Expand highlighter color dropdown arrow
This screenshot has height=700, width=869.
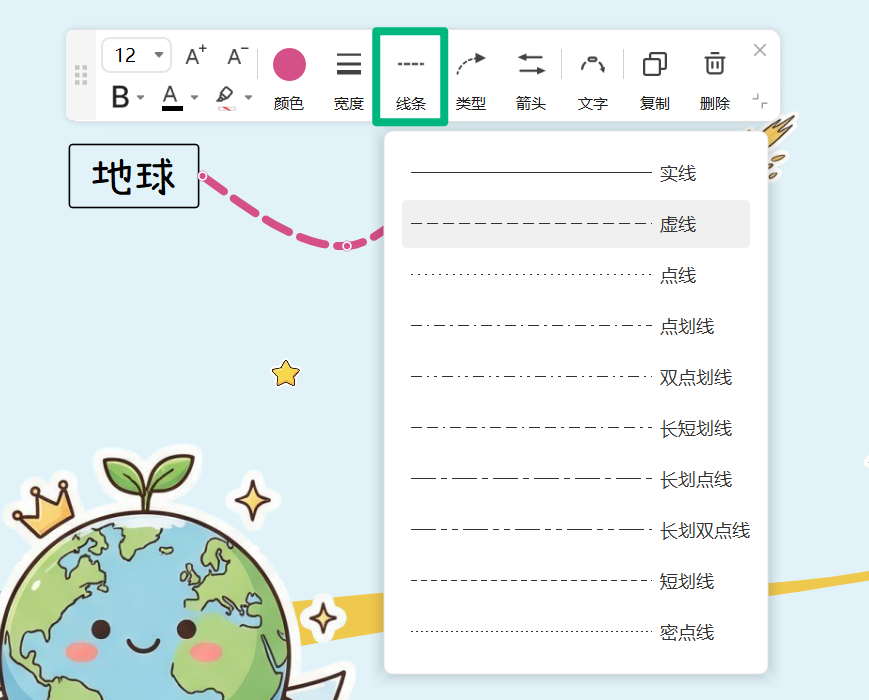(x=248, y=98)
